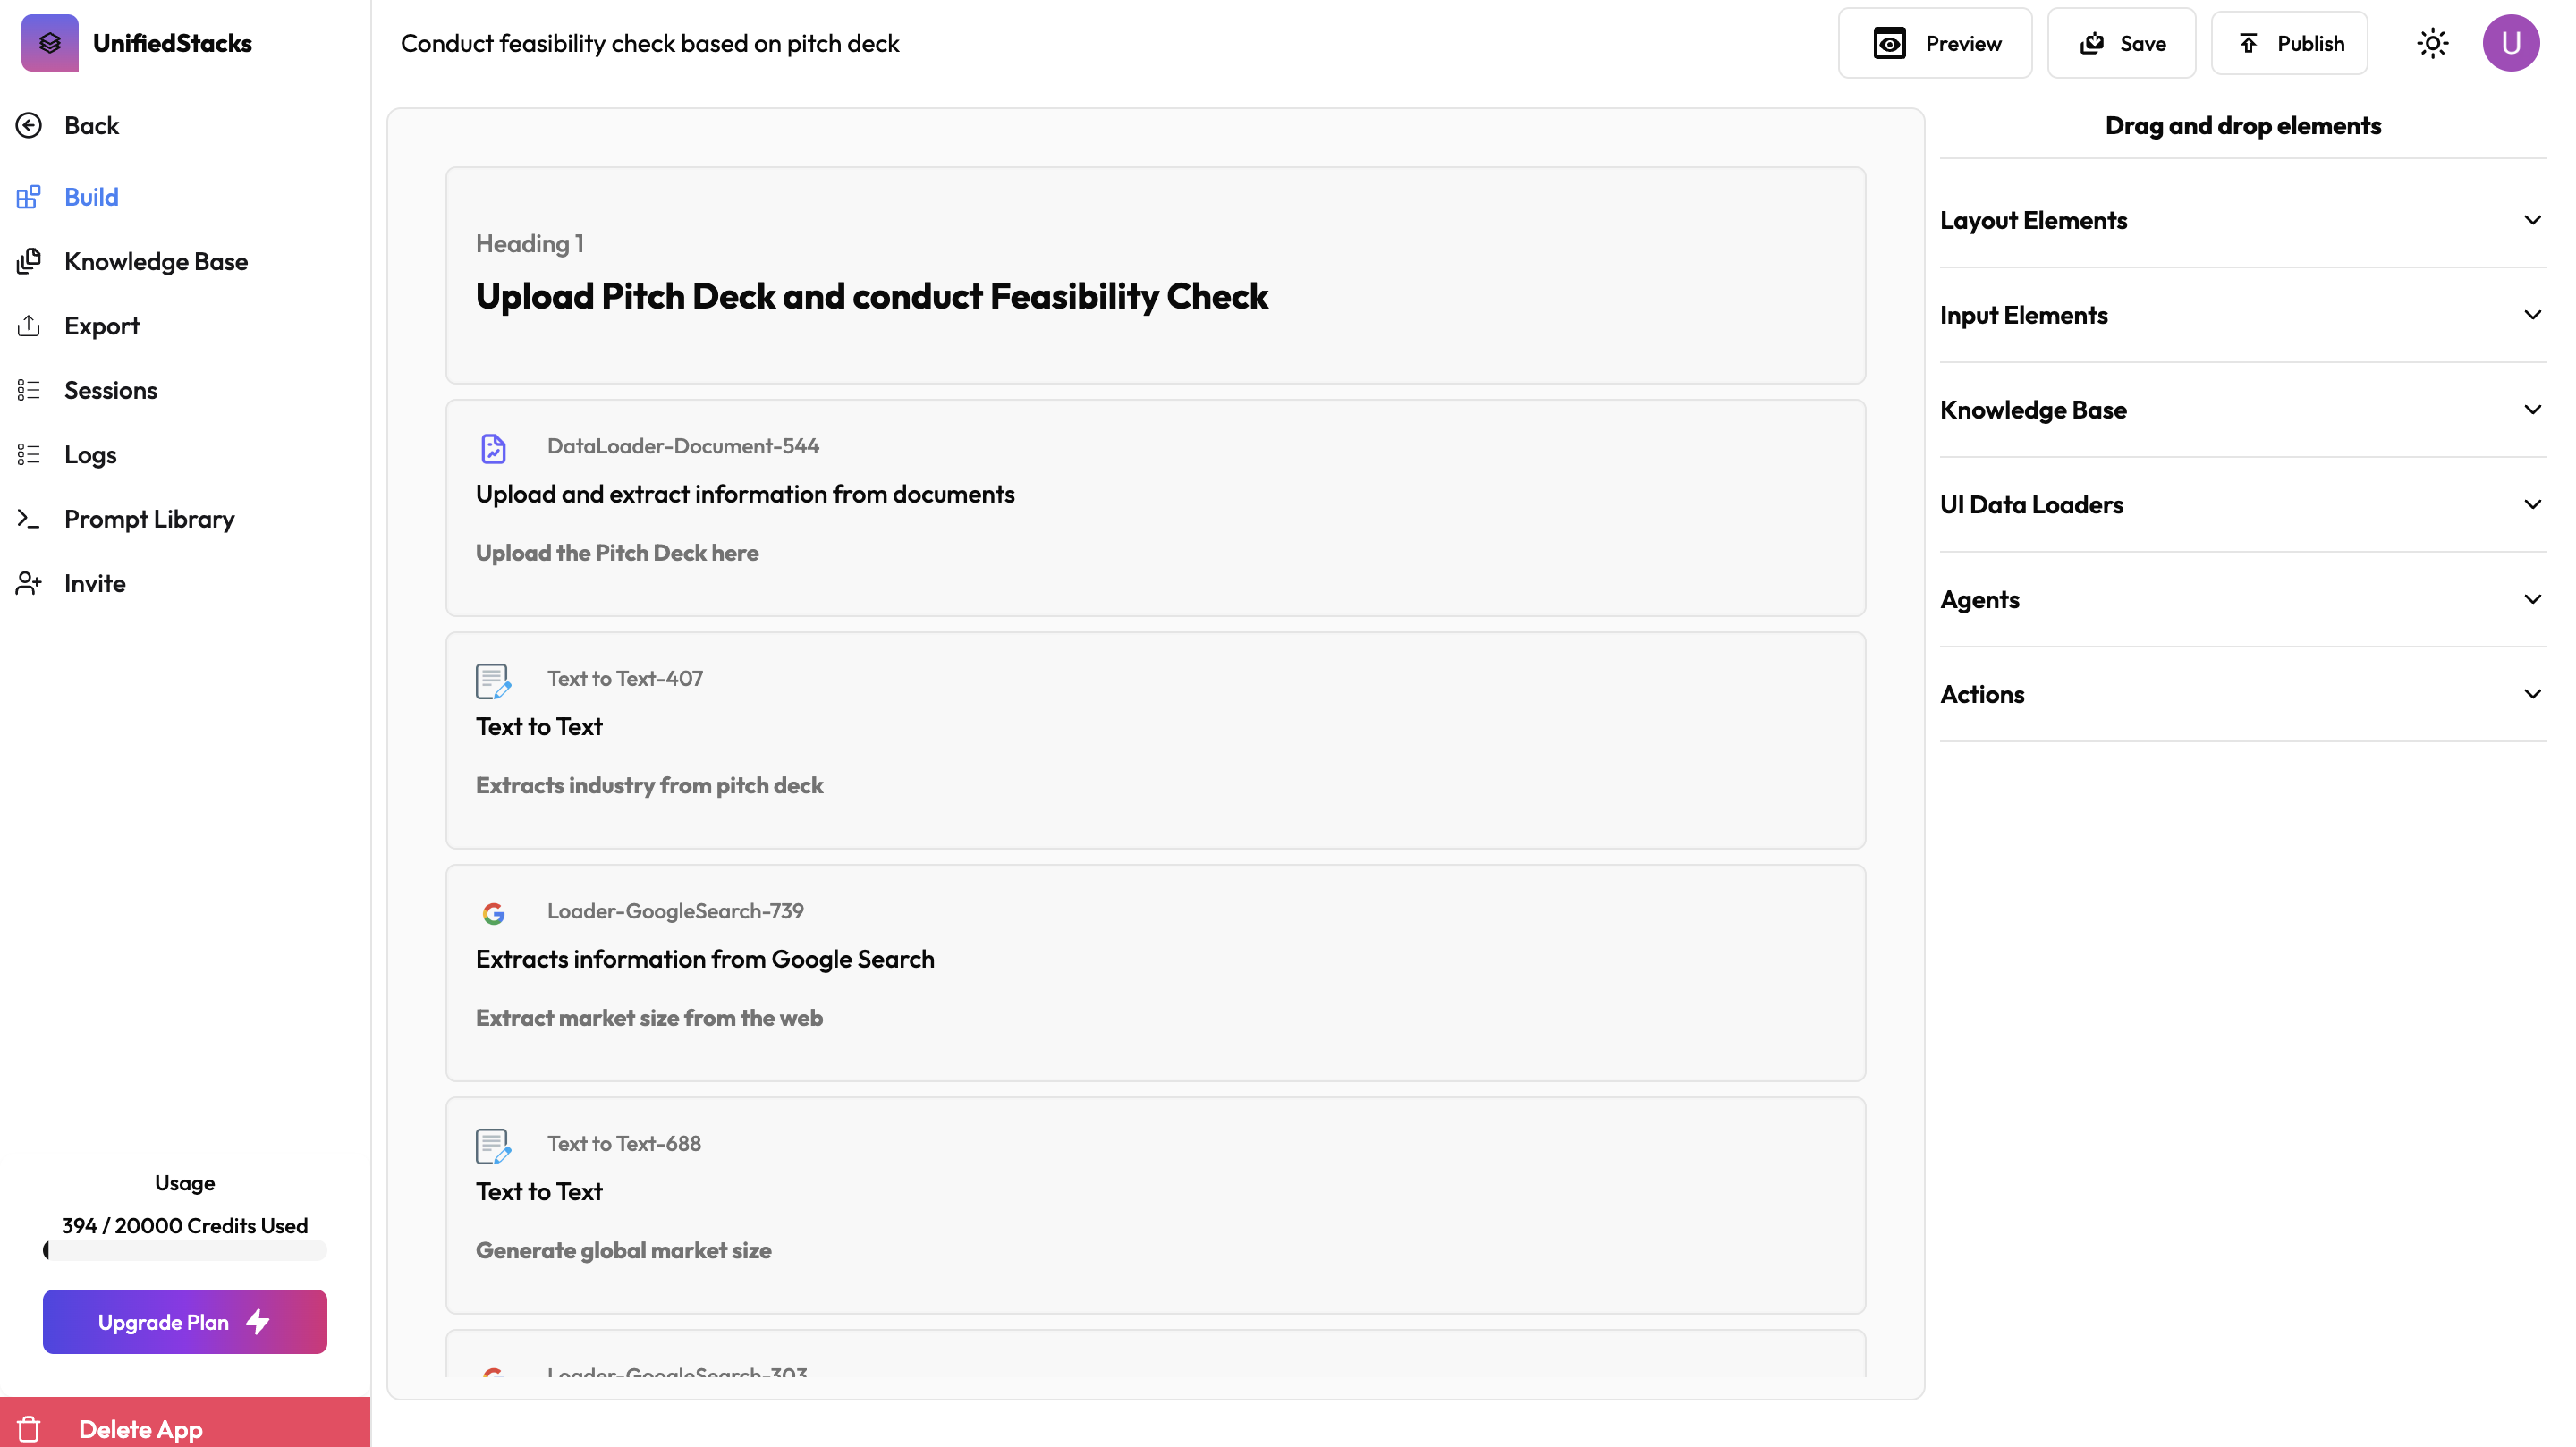Select the Heading 1 title block

[x=1155, y=275]
